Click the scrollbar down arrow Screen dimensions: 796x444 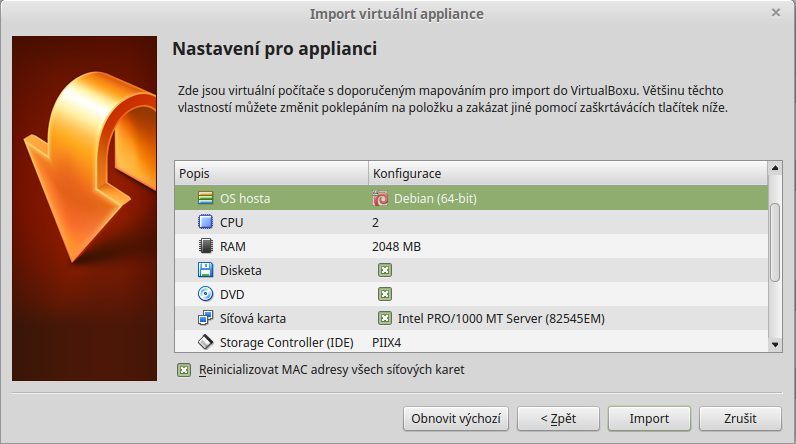coord(775,345)
